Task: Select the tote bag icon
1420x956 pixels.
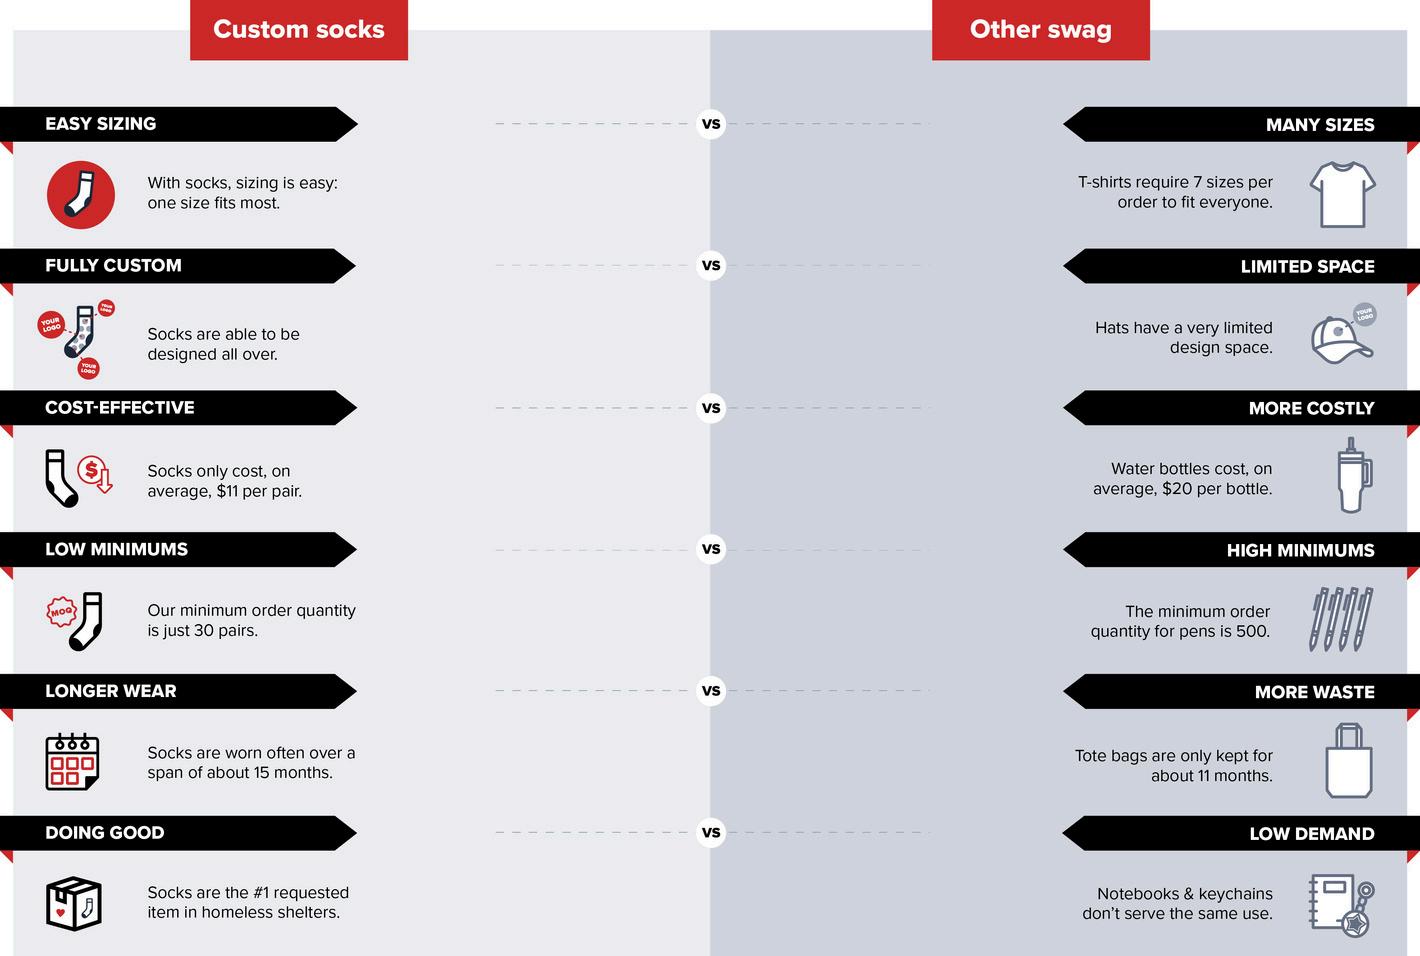Action: click(x=1349, y=761)
